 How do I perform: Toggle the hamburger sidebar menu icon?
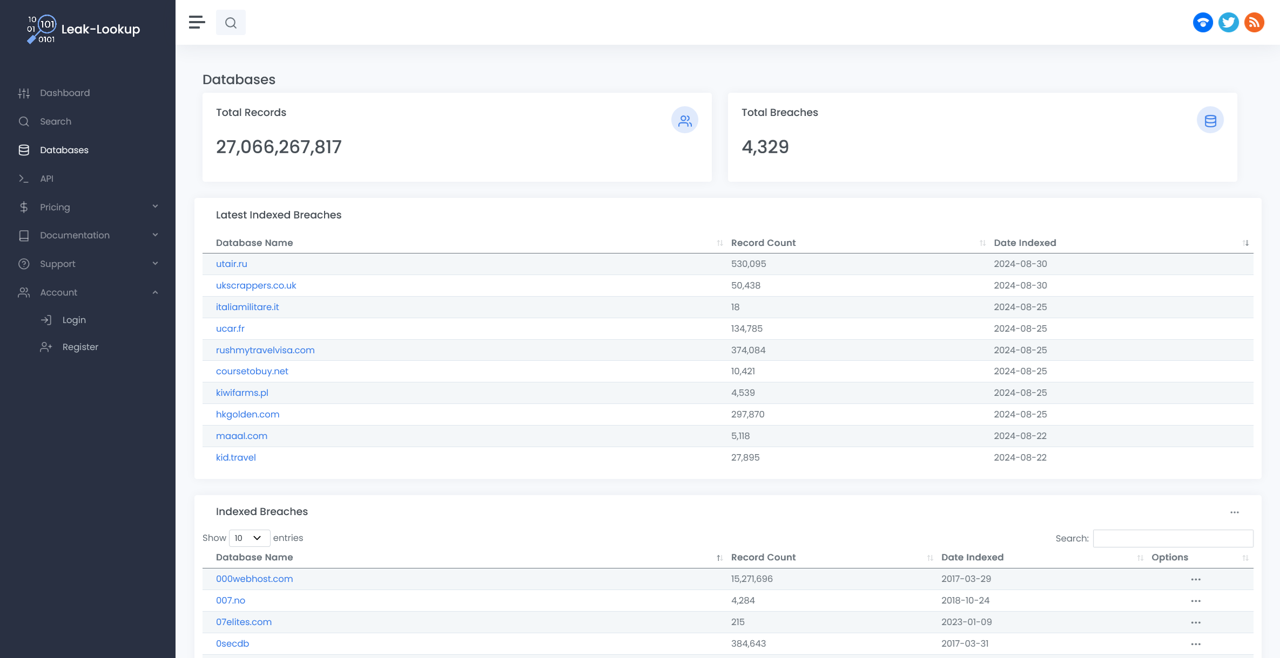[197, 22]
